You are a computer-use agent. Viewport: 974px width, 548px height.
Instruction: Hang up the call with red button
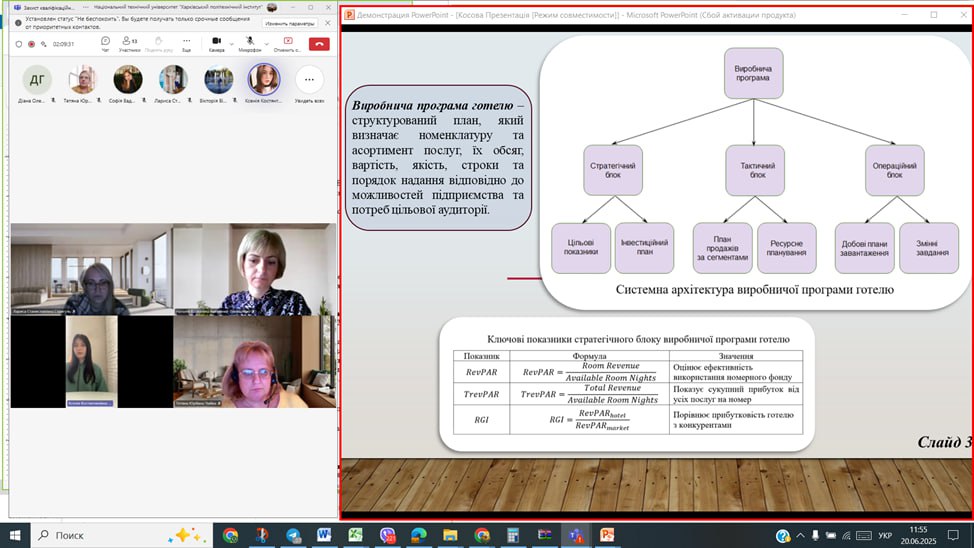[x=319, y=43]
